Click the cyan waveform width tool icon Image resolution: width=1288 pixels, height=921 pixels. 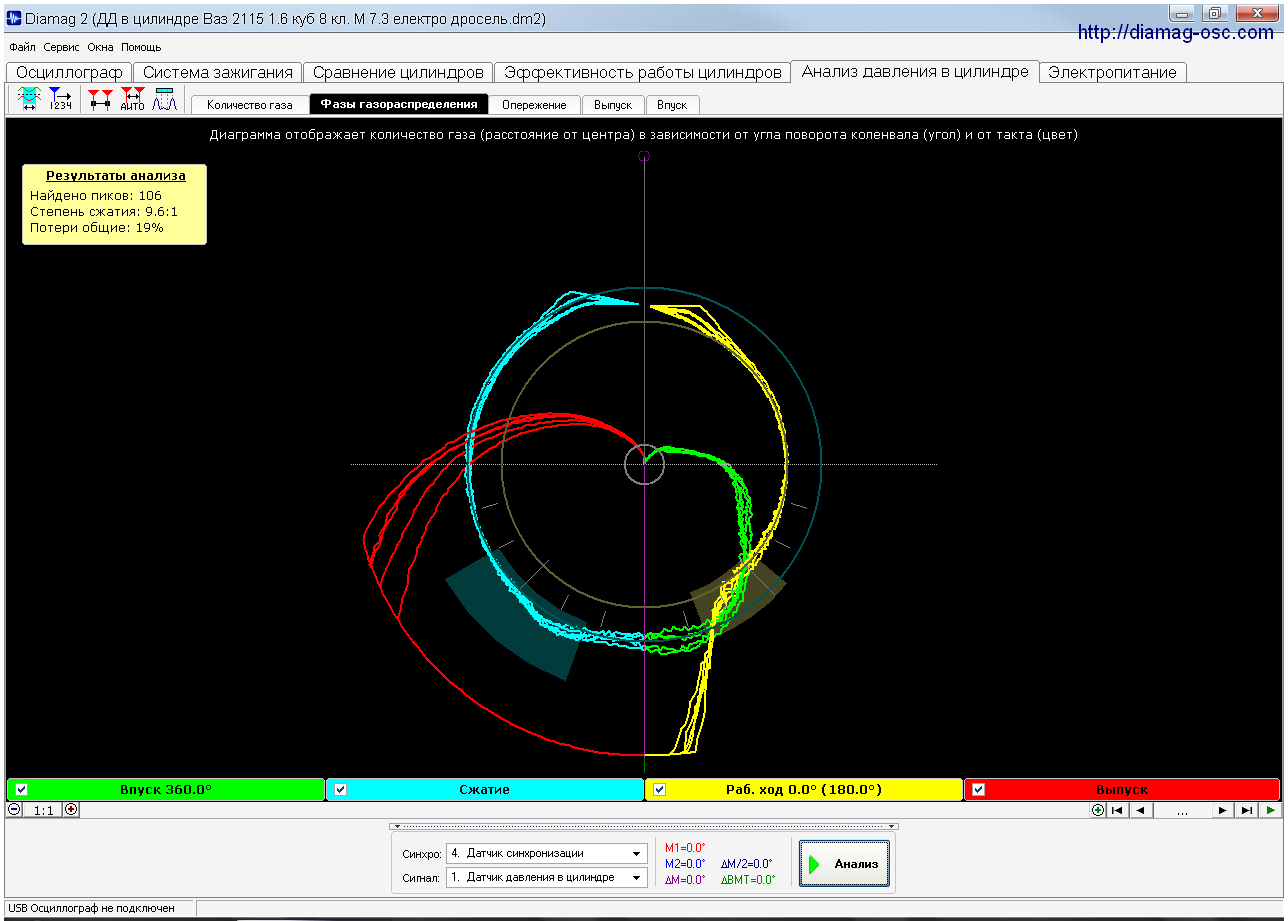tap(29, 99)
